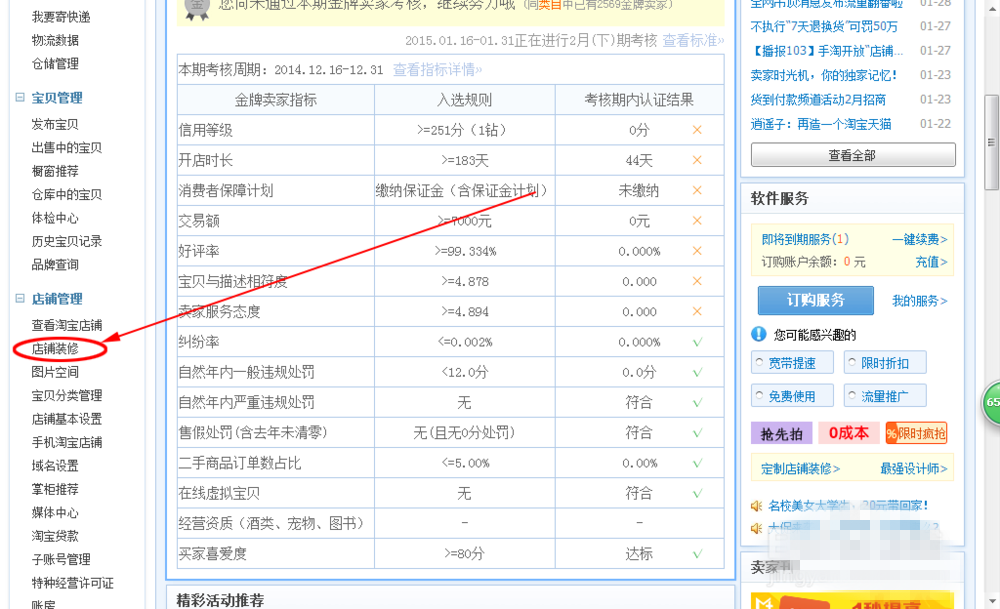The image size is (1000, 609).
Task: Select the 流量推广 radio button
Action: pos(851,395)
